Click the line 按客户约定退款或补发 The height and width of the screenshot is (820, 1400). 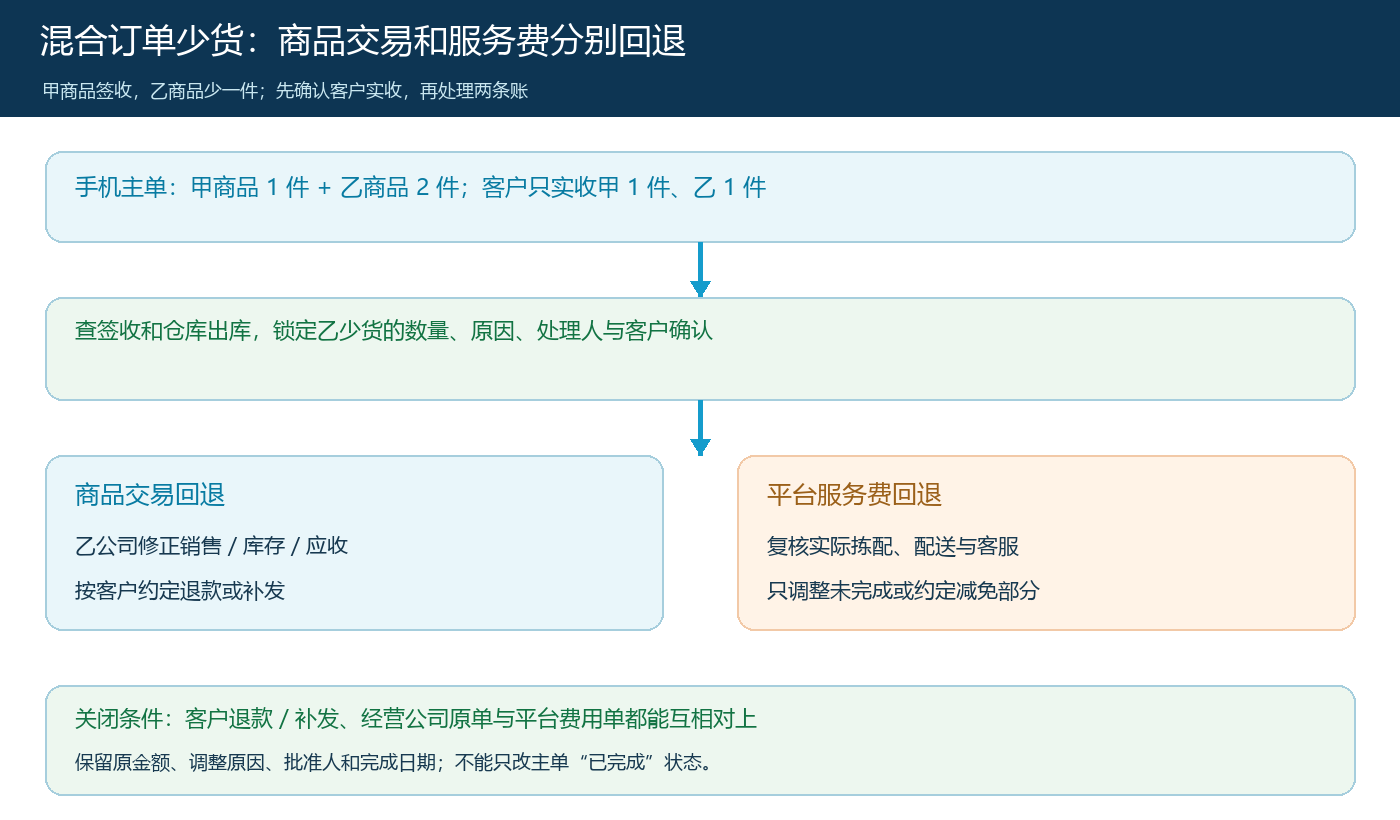(x=180, y=590)
